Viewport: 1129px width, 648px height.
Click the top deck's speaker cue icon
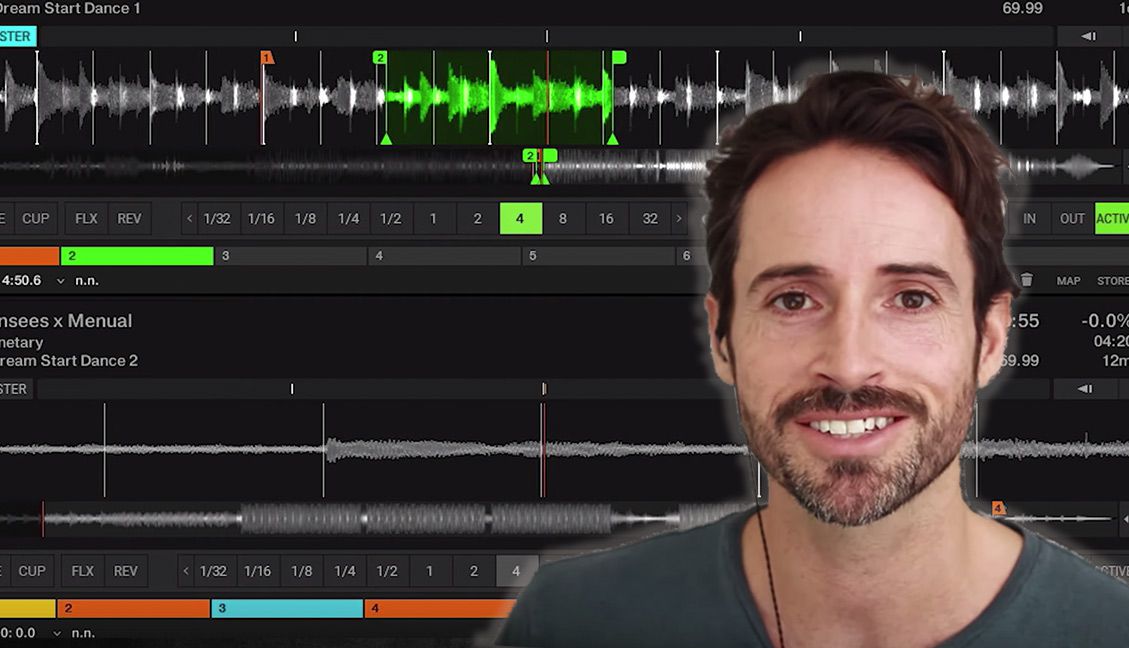pos(1088,37)
